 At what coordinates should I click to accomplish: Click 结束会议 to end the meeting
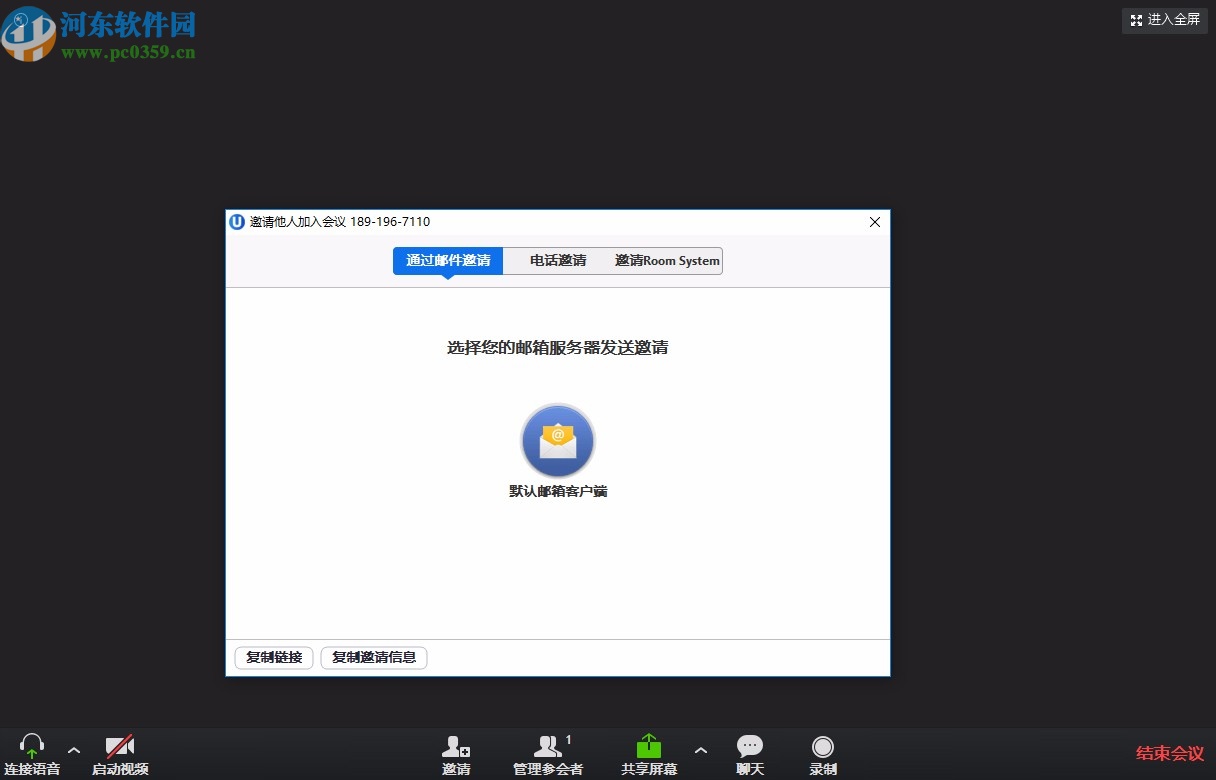tap(1168, 753)
